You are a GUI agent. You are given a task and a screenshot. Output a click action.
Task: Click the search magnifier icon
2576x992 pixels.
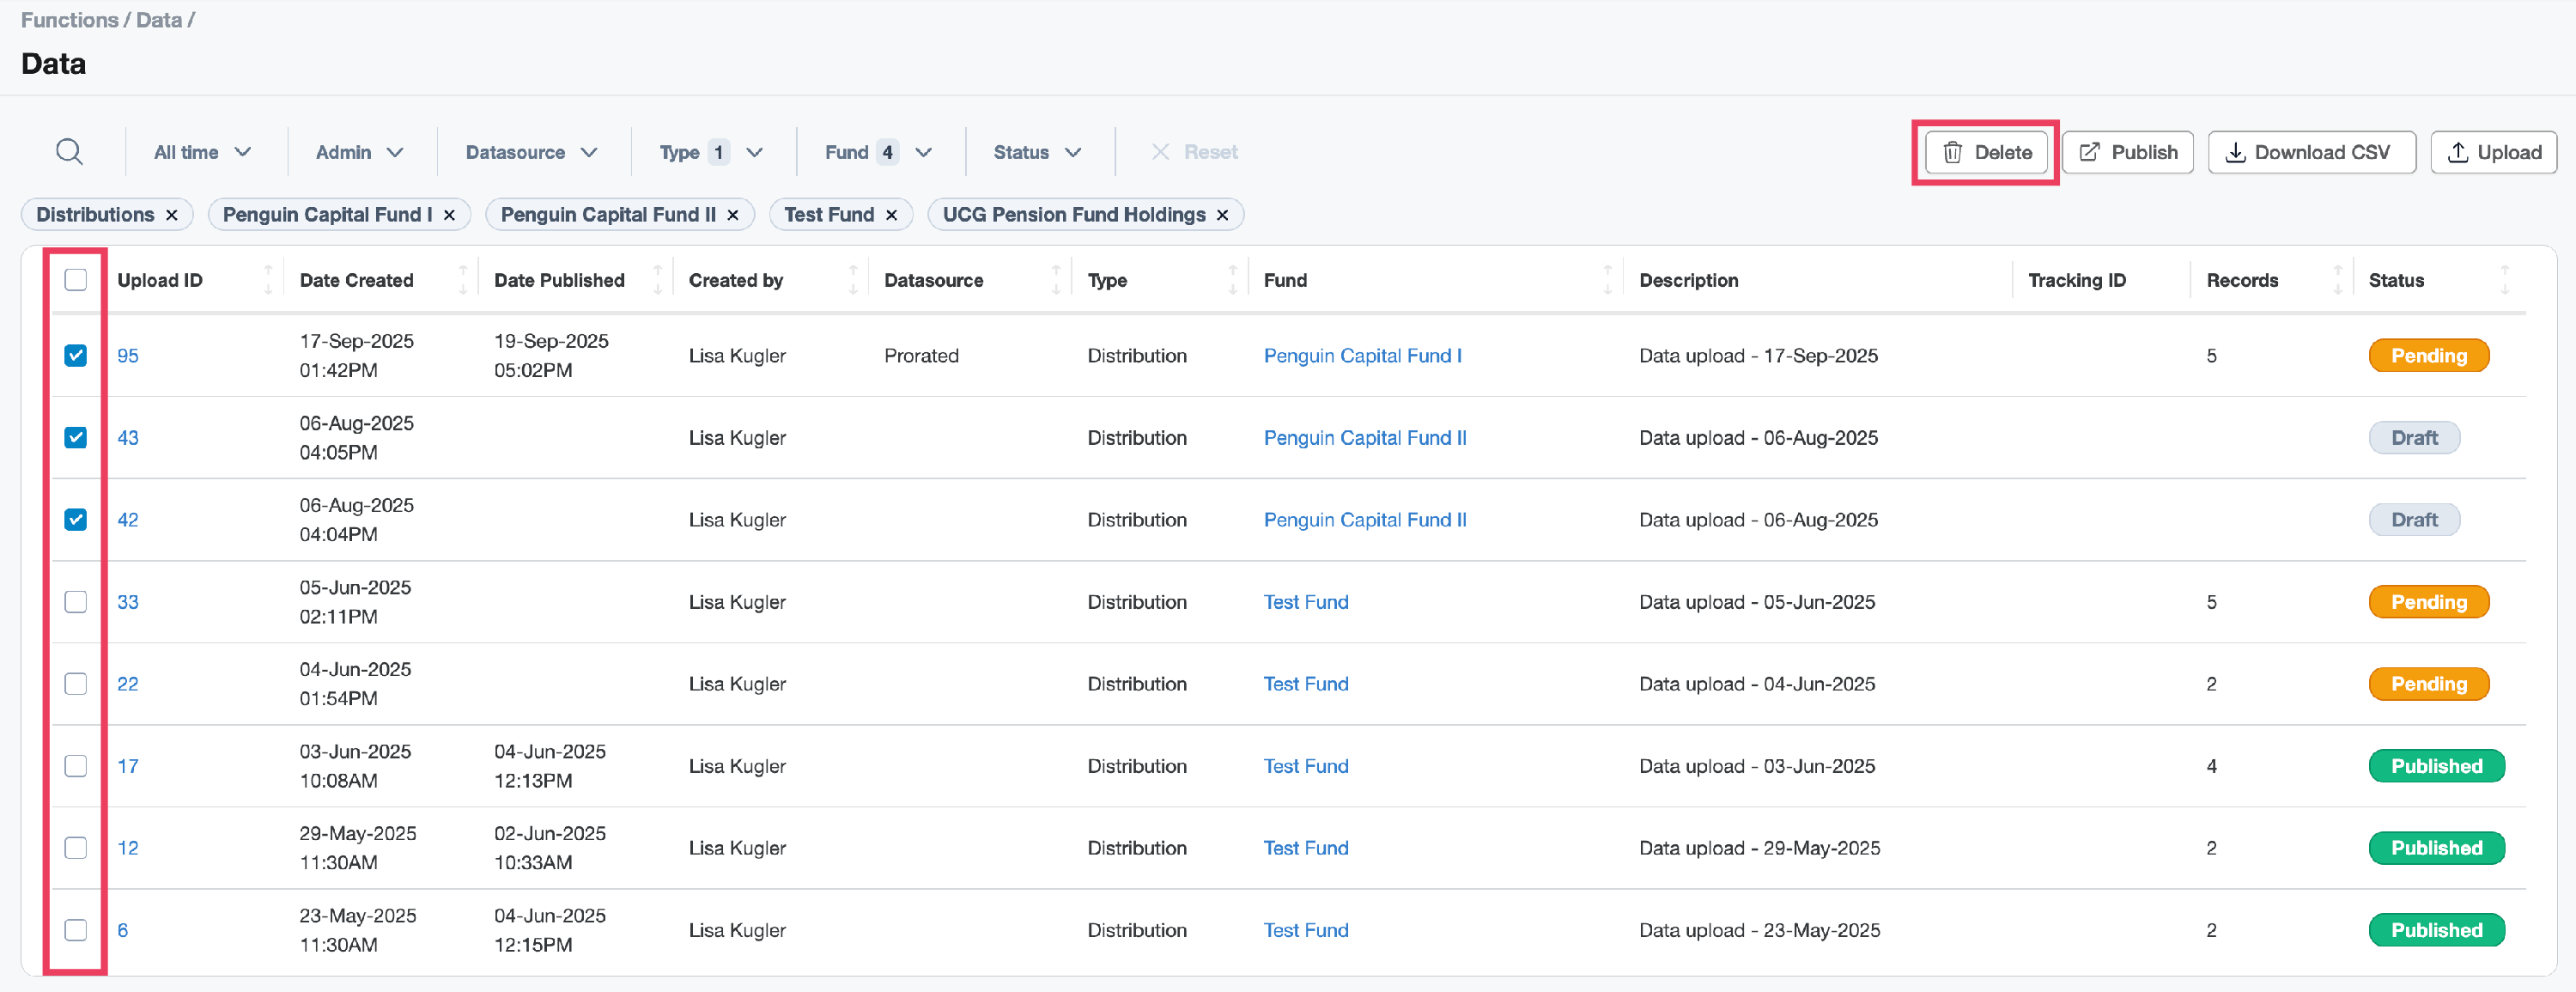pyautogui.click(x=69, y=152)
